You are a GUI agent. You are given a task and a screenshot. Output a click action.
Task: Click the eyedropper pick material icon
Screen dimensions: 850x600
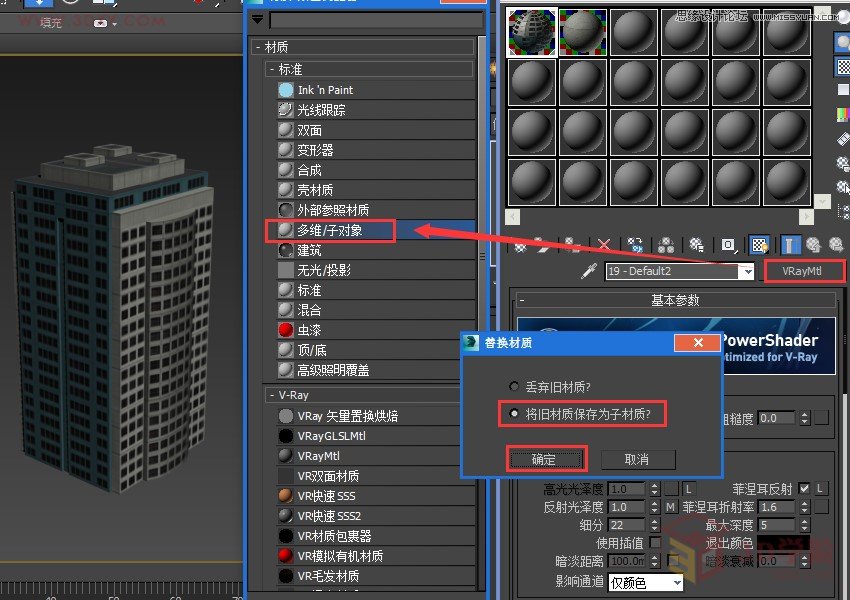pos(589,271)
